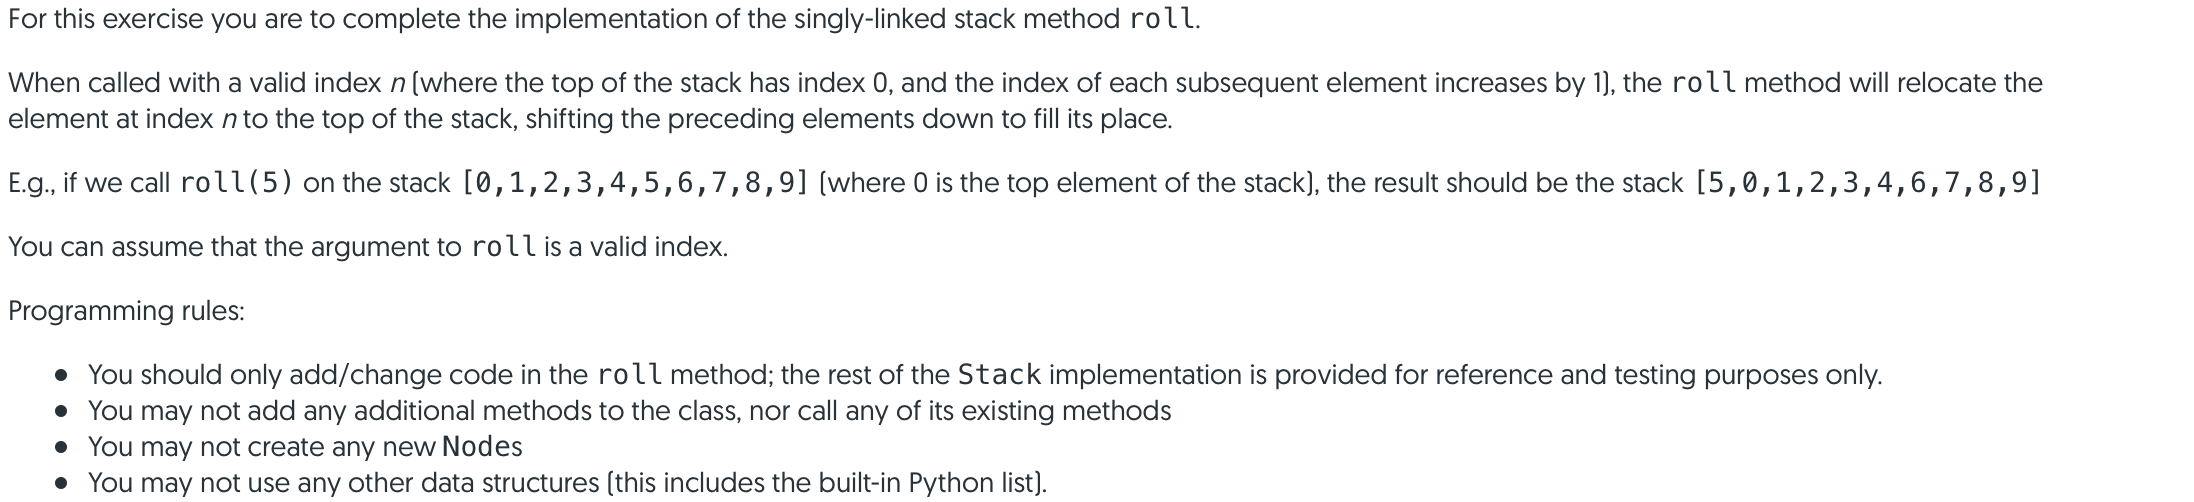Click the bullet before 'You may not use any other'
This screenshot has height=502, width=2194.
click(x=62, y=483)
